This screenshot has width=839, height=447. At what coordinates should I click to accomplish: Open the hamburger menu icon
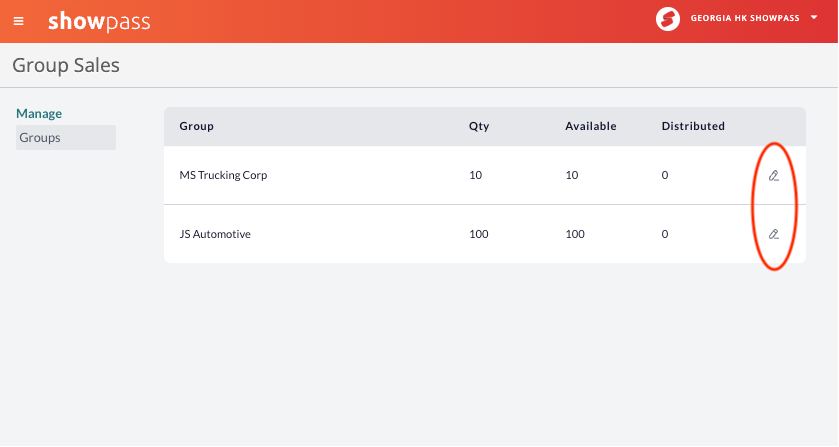pos(19,21)
